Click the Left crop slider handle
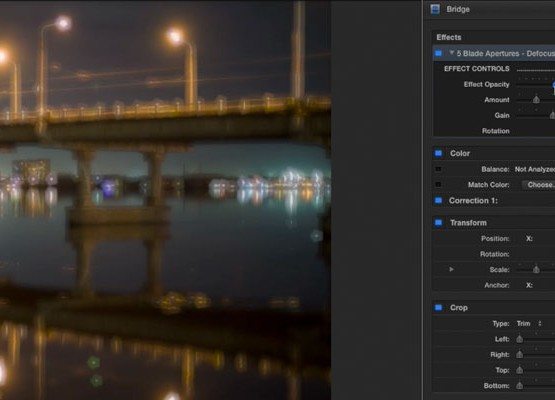The width and height of the screenshot is (555, 400). point(519,339)
